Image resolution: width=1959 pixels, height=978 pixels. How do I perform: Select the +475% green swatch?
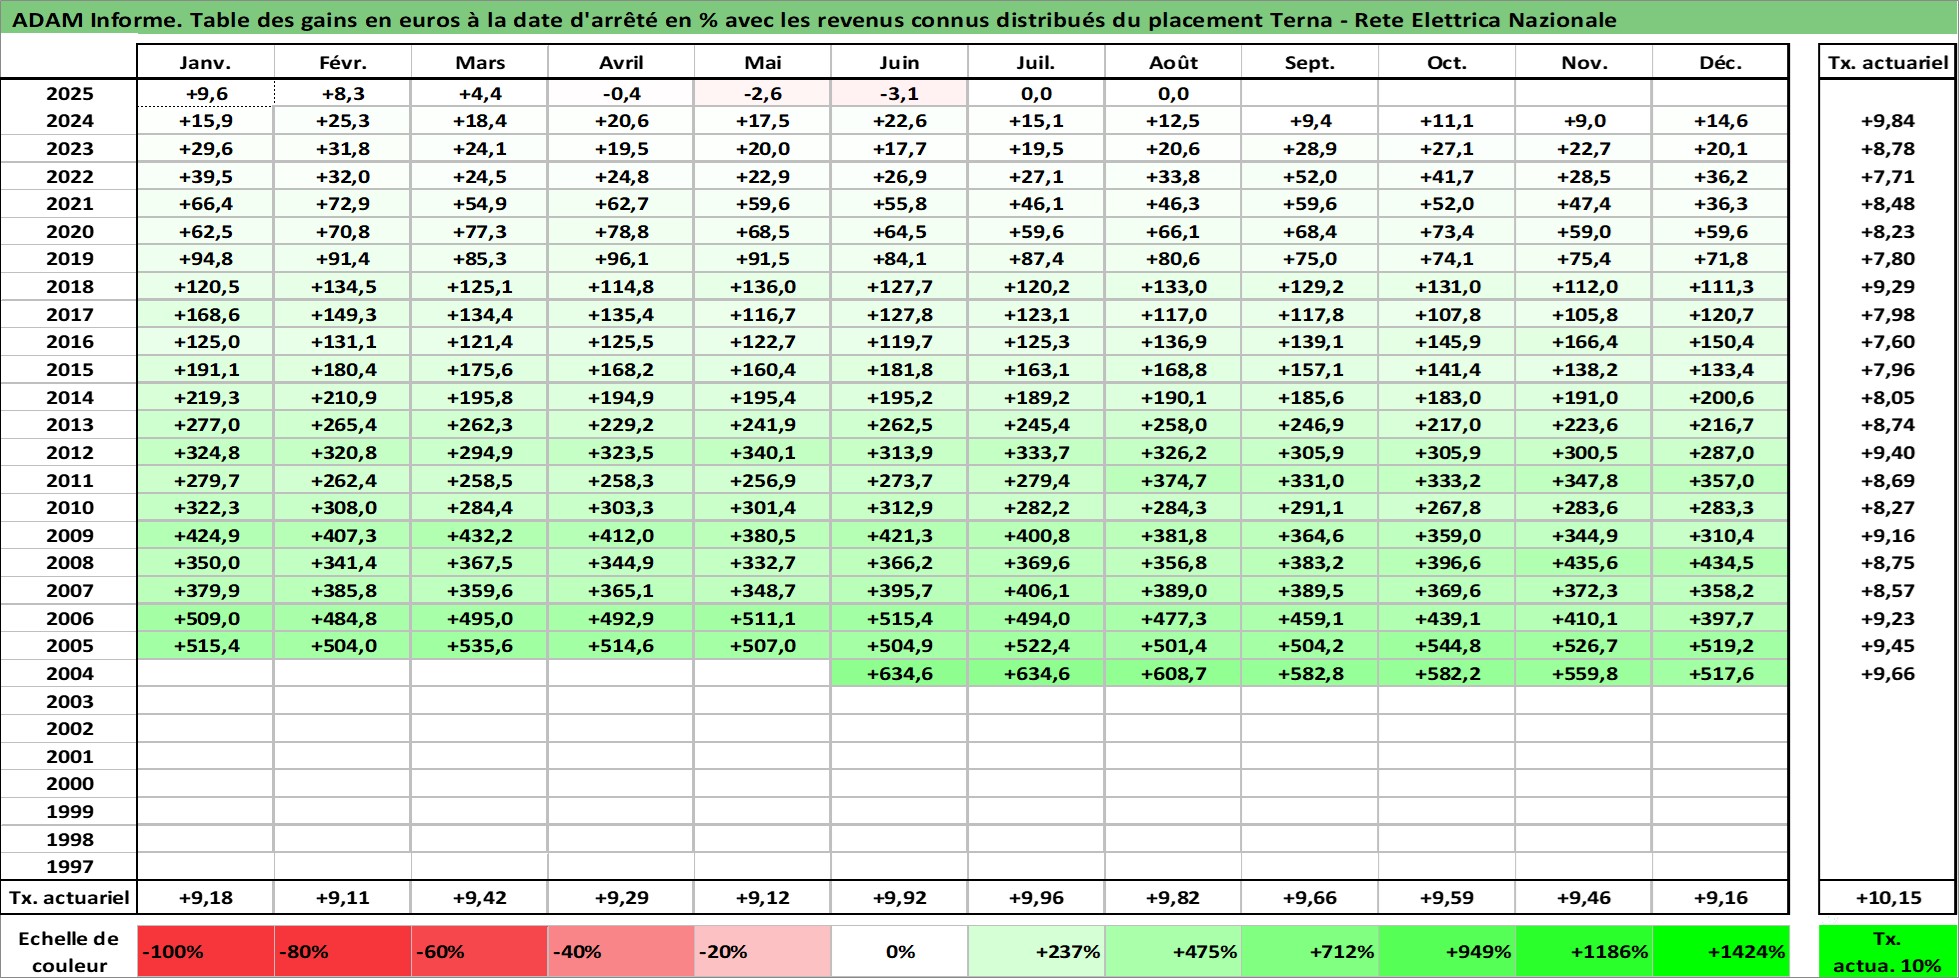point(1173,952)
